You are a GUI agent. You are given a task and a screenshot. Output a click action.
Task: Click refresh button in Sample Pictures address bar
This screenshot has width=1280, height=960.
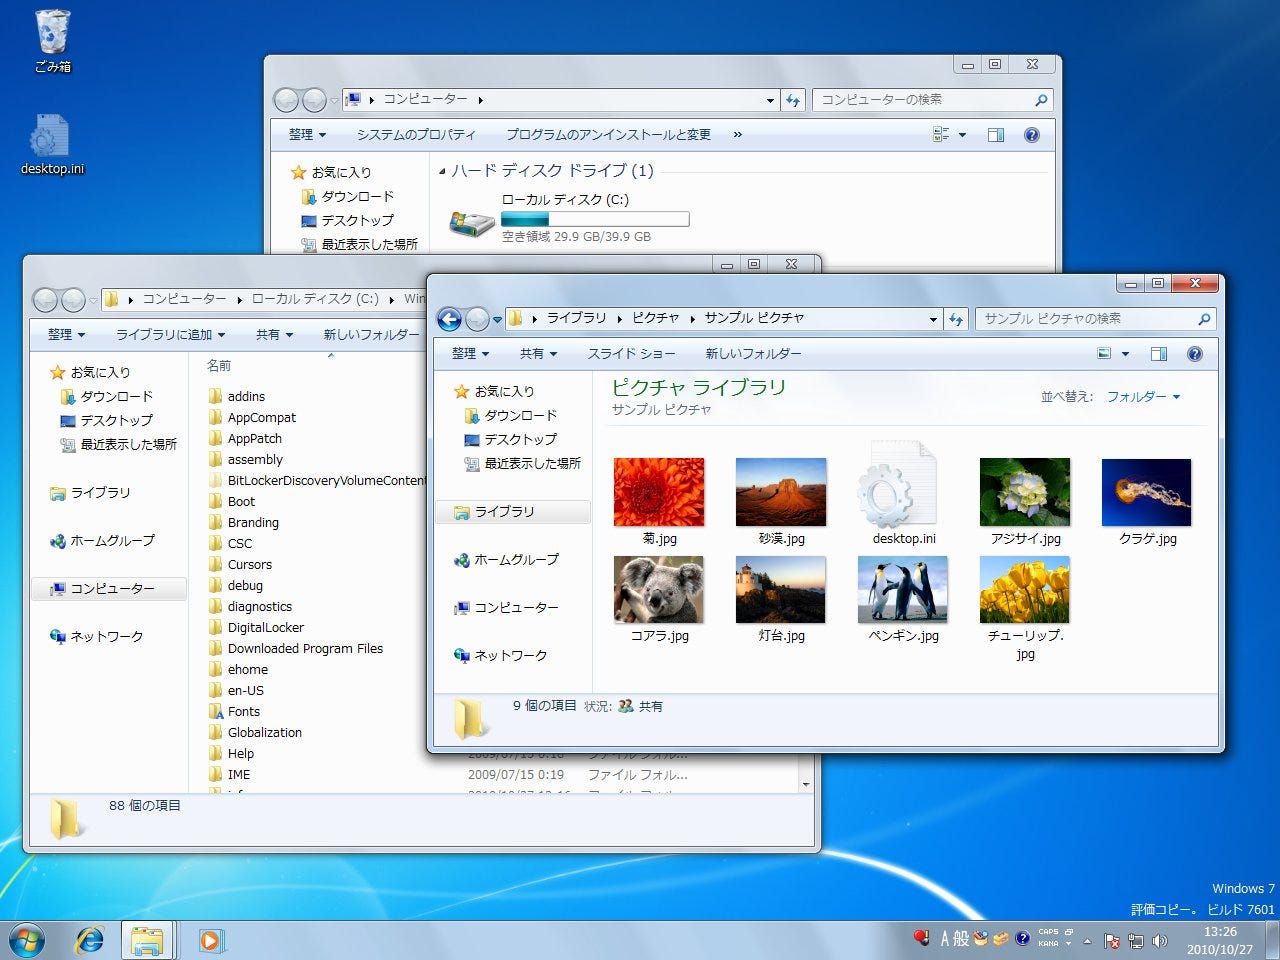pos(956,319)
